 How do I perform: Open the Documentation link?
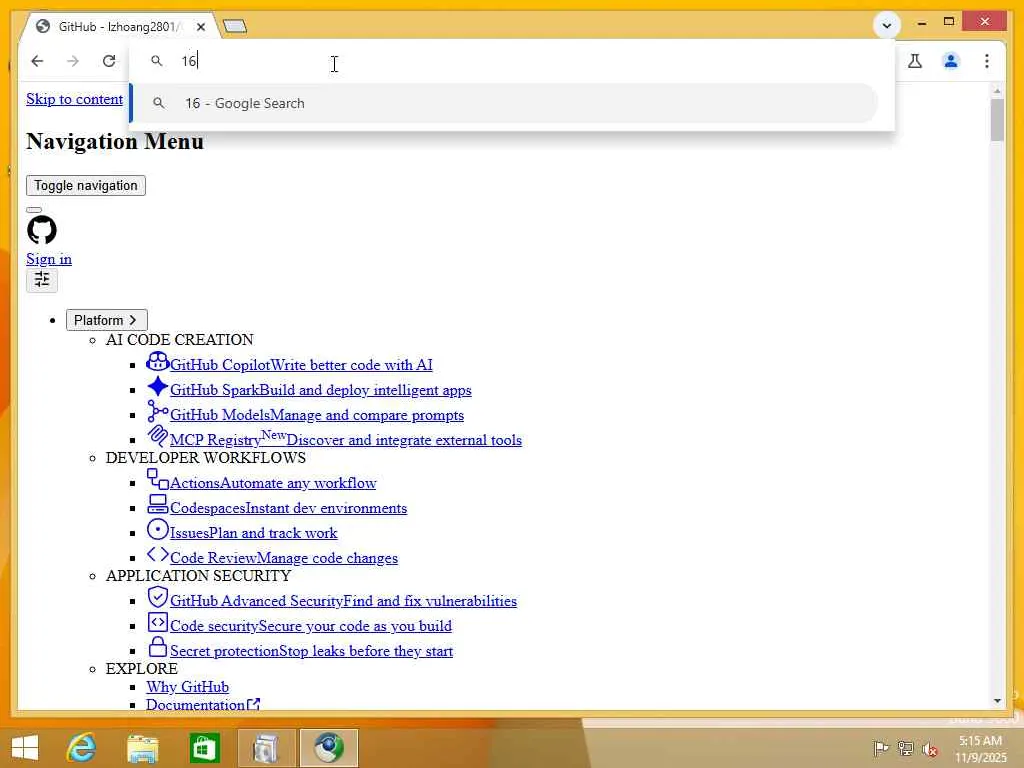(x=203, y=705)
